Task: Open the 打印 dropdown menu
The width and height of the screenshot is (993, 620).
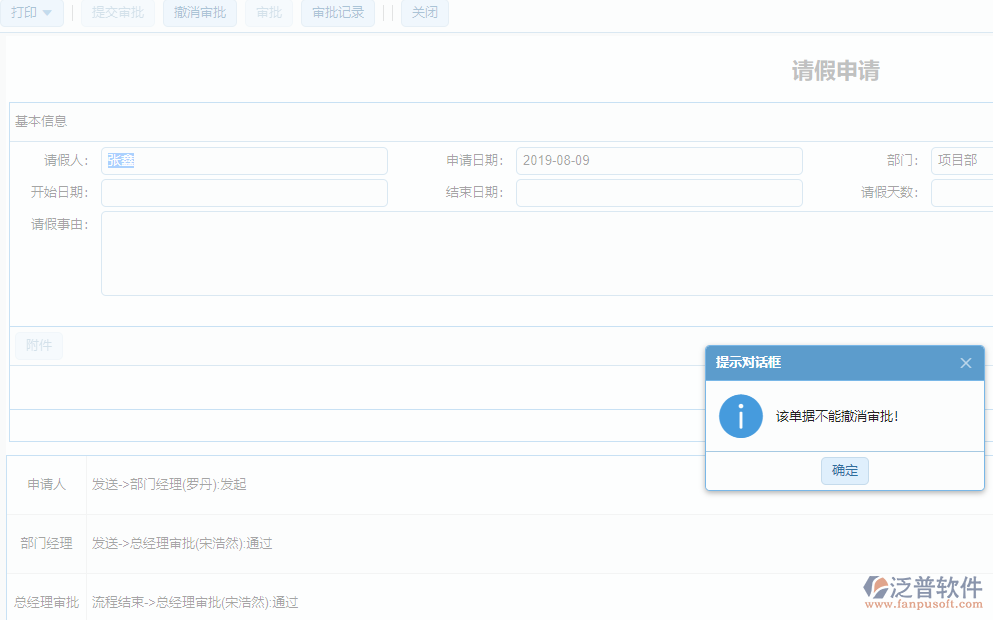Action: (31, 13)
